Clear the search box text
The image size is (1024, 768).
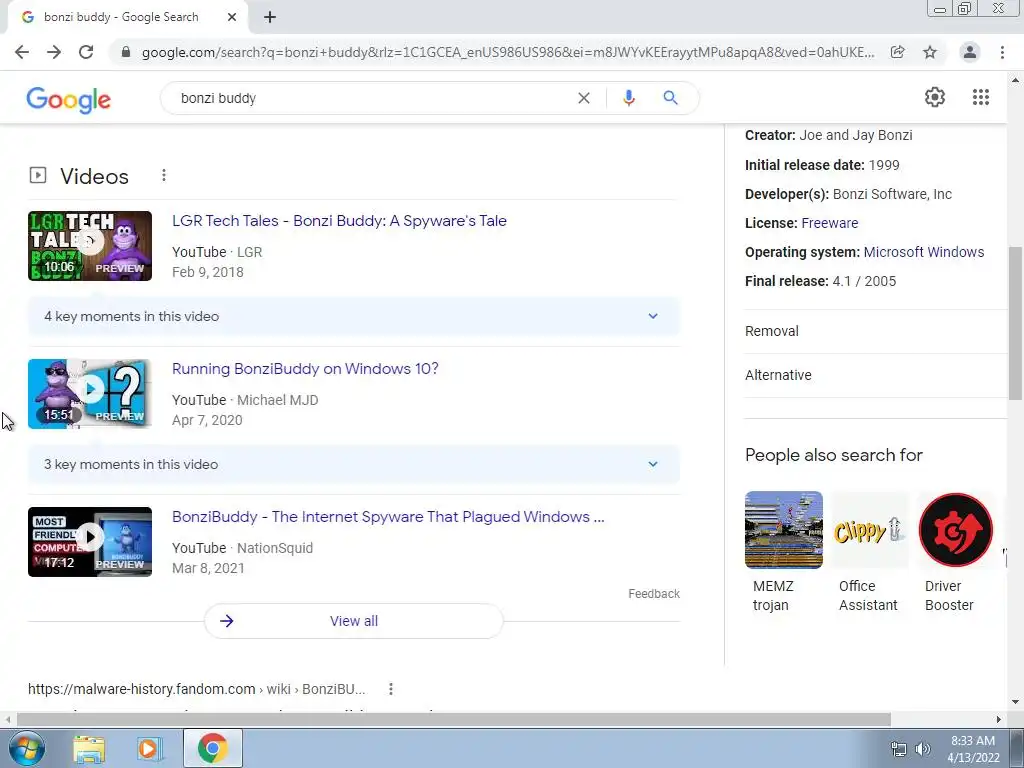click(x=584, y=98)
